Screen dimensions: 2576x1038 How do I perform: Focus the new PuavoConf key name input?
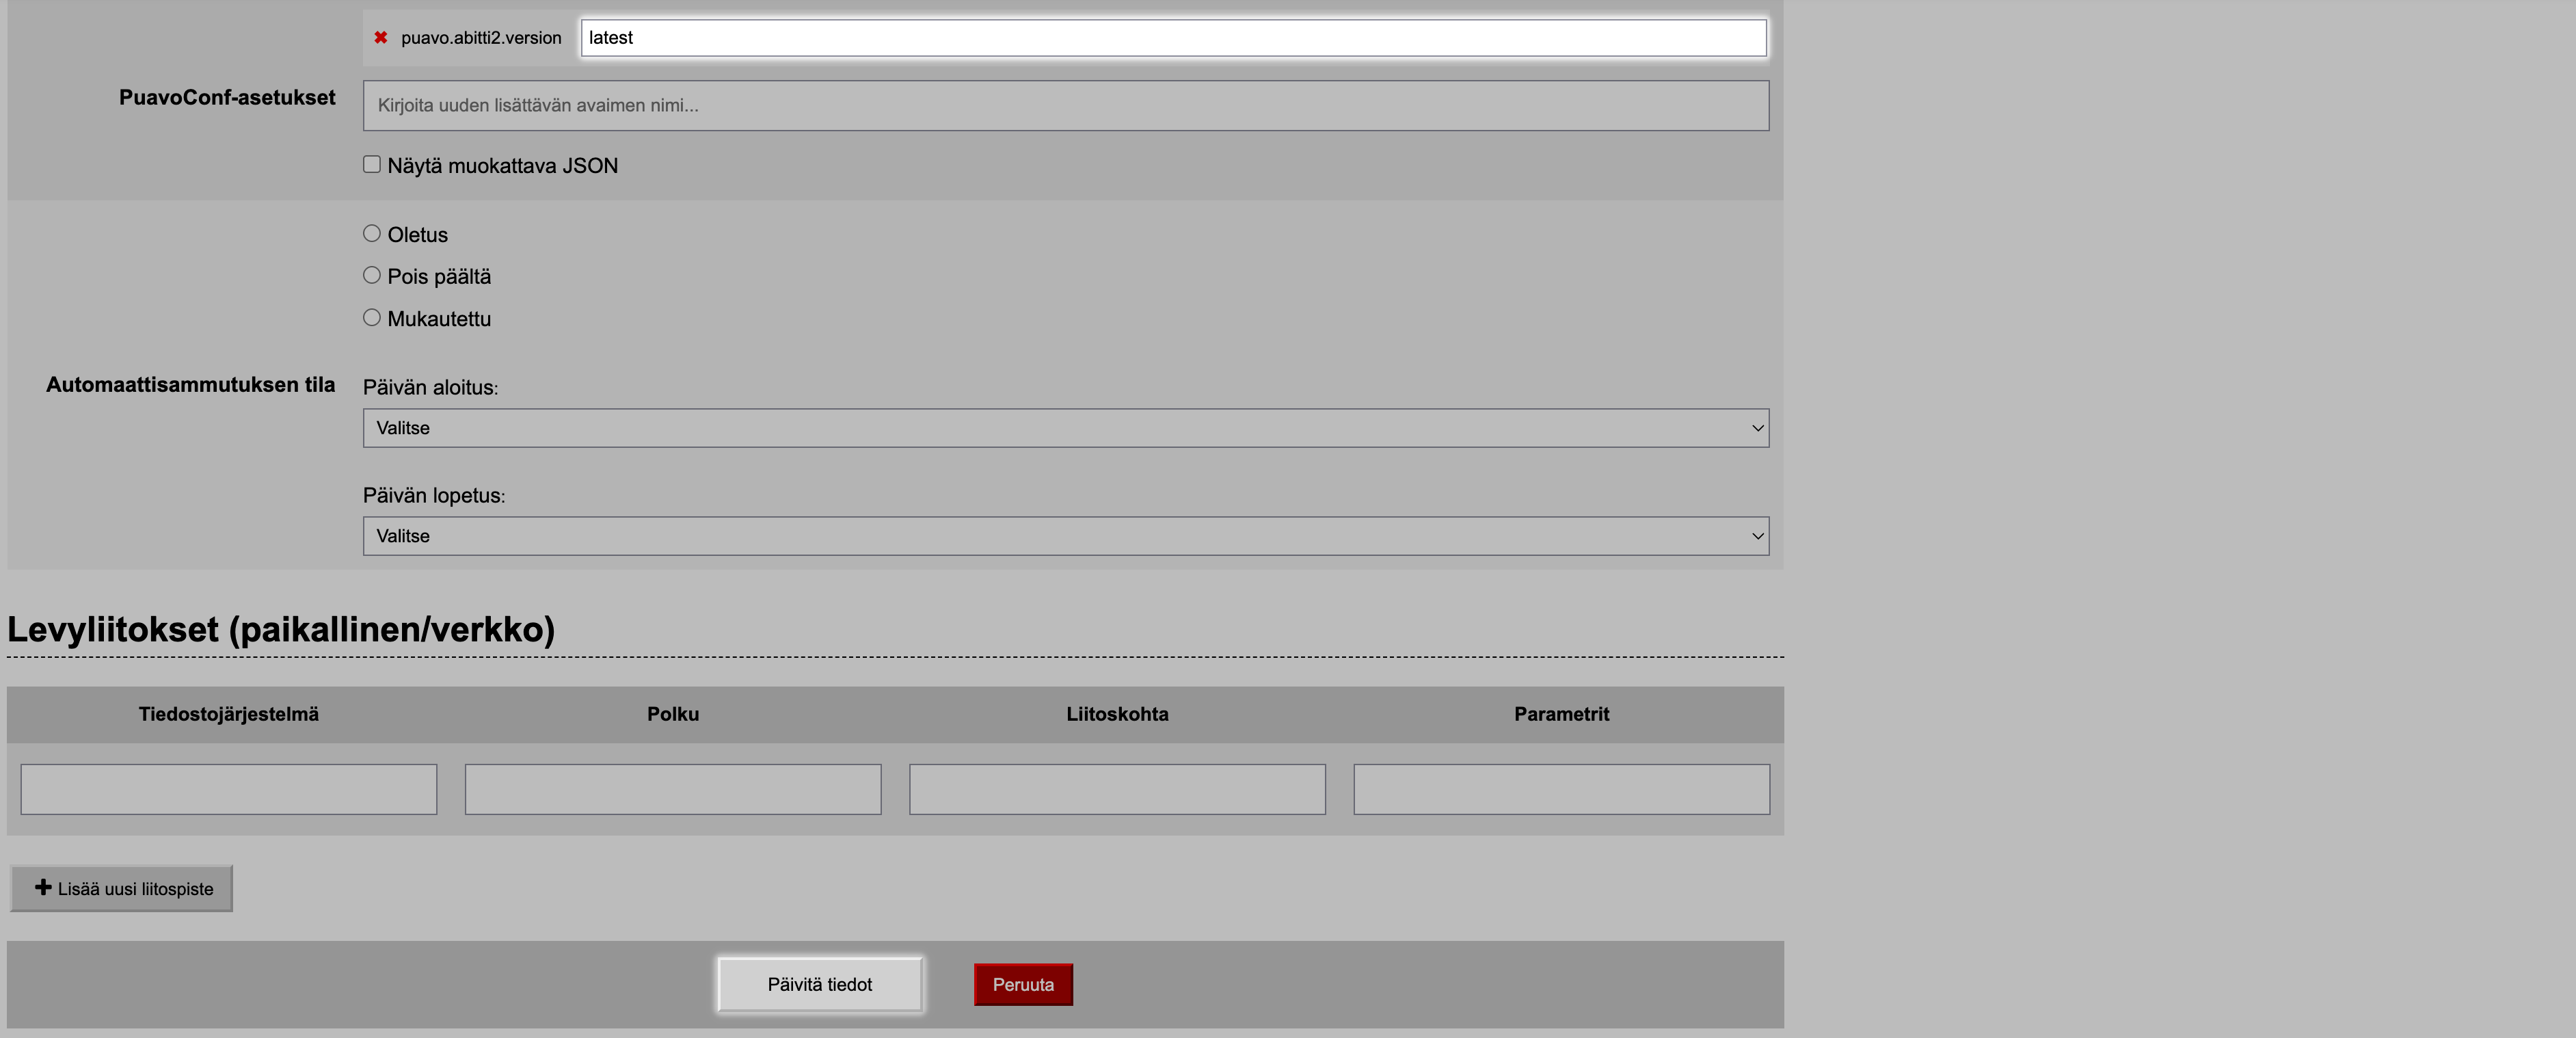point(1065,105)
